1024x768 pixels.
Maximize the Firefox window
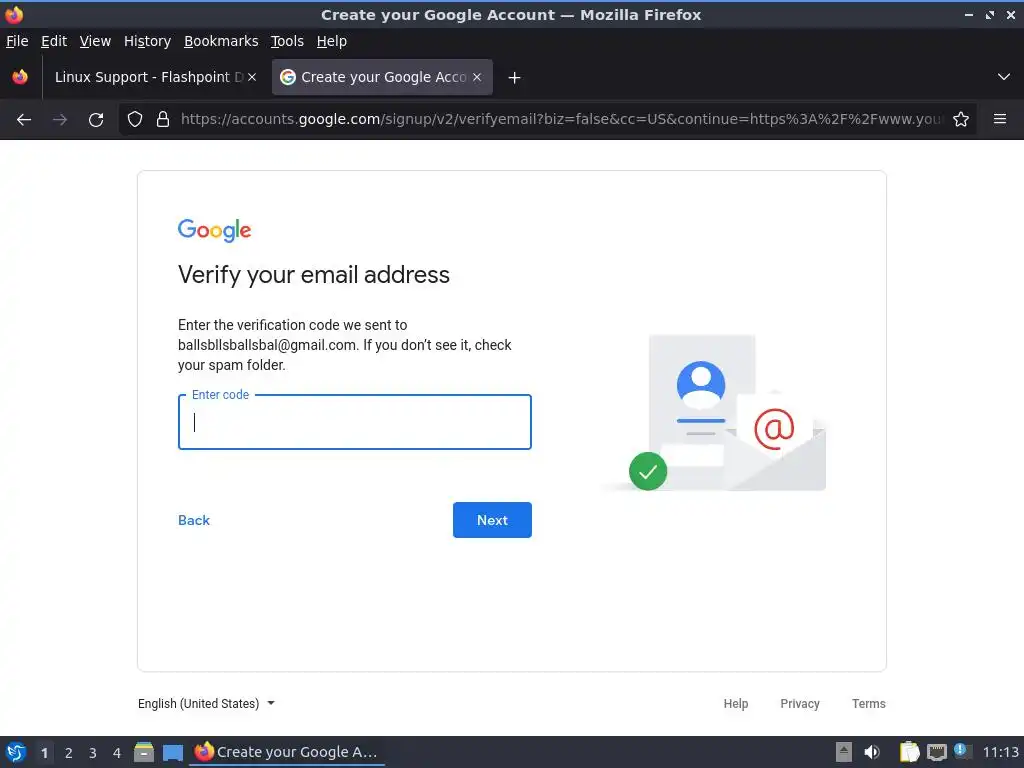point(990,14)
